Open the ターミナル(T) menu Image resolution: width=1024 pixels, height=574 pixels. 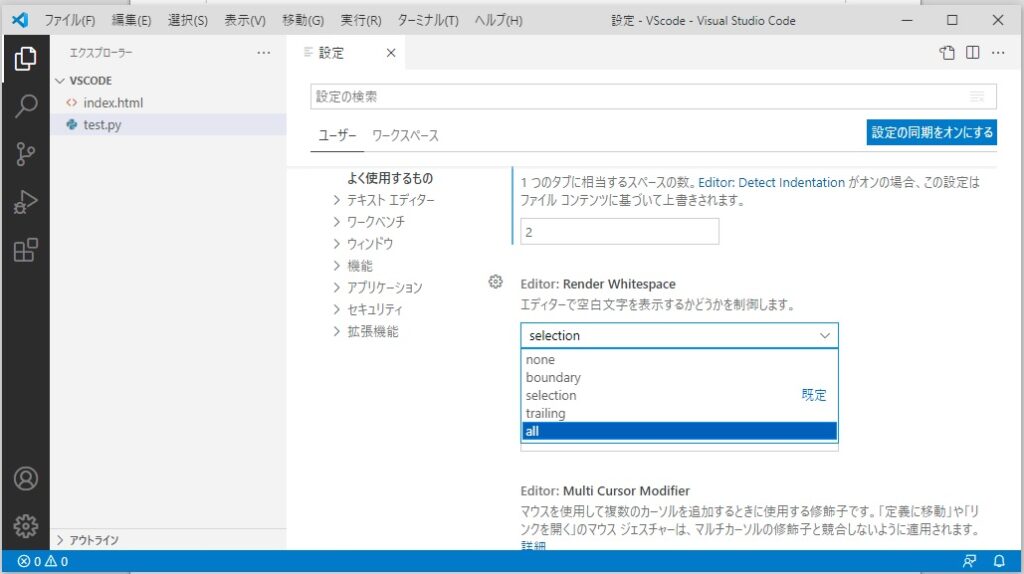tap(428, 20)
